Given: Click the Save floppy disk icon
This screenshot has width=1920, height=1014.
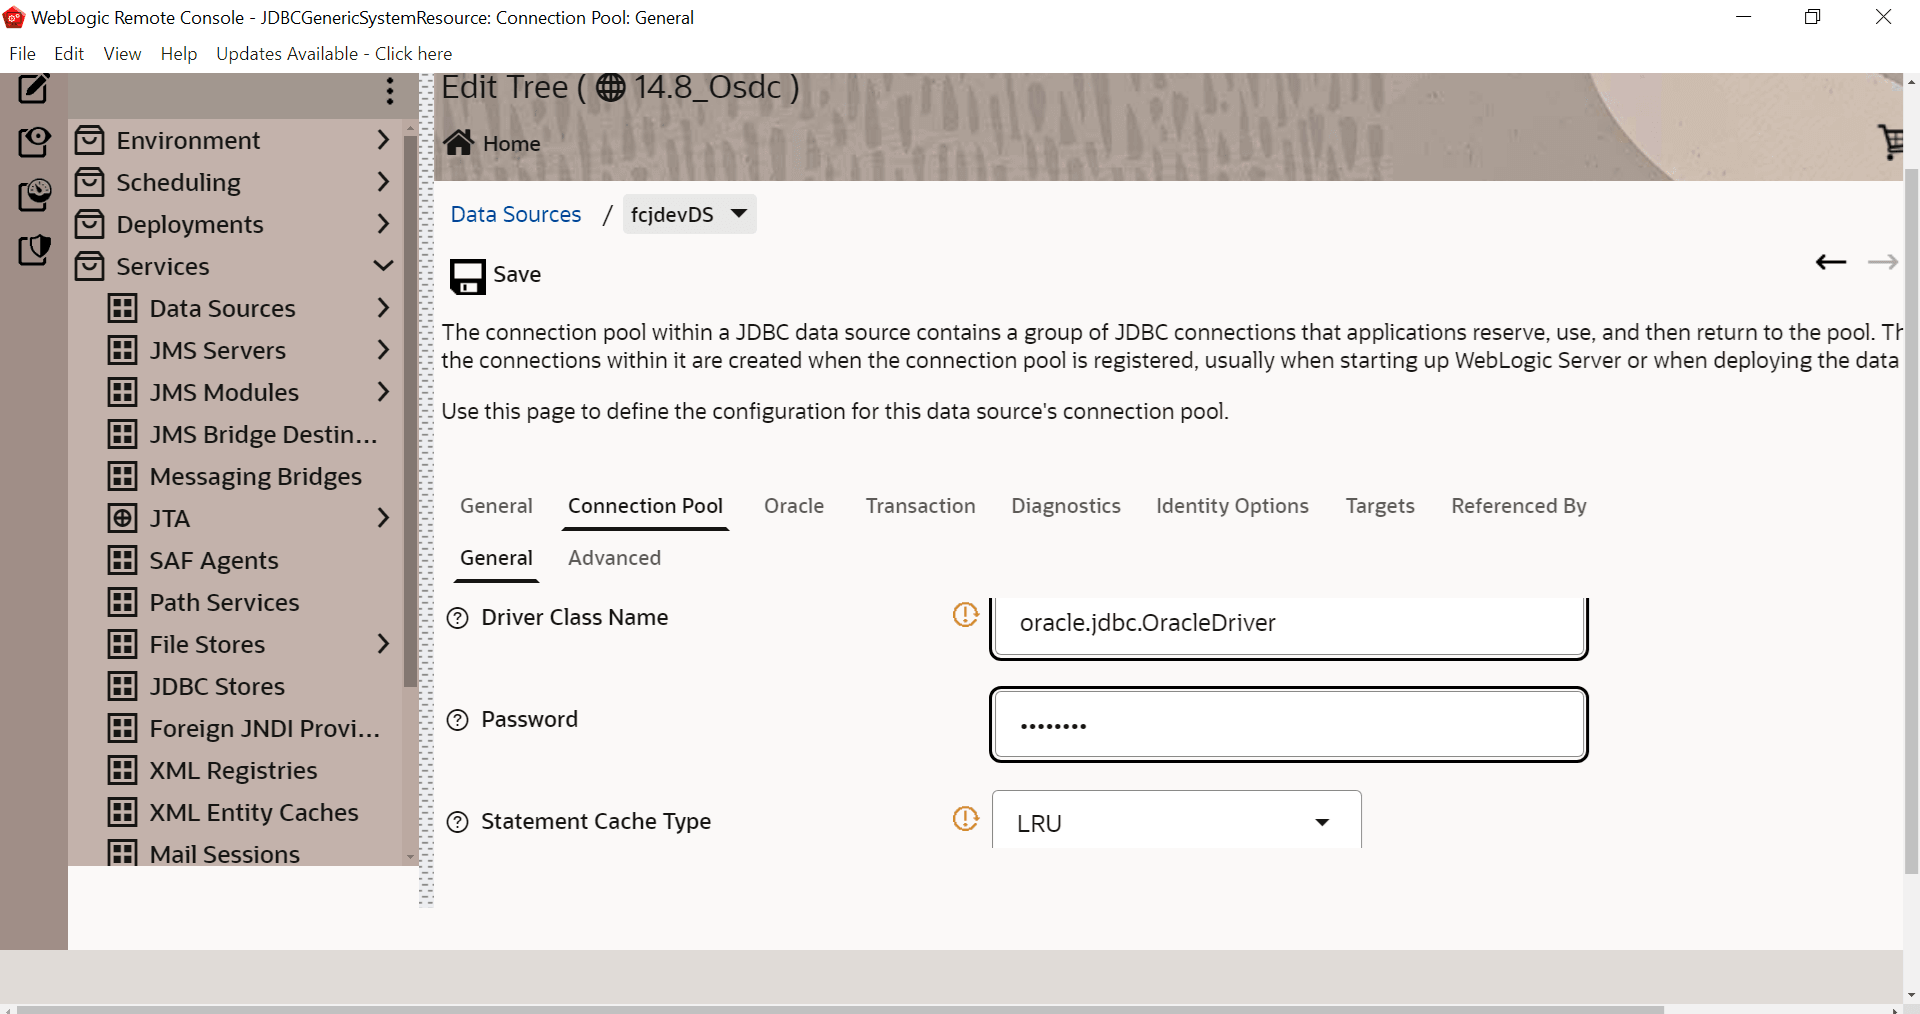Looking at the screenshot, I should (x=467, y=276).
